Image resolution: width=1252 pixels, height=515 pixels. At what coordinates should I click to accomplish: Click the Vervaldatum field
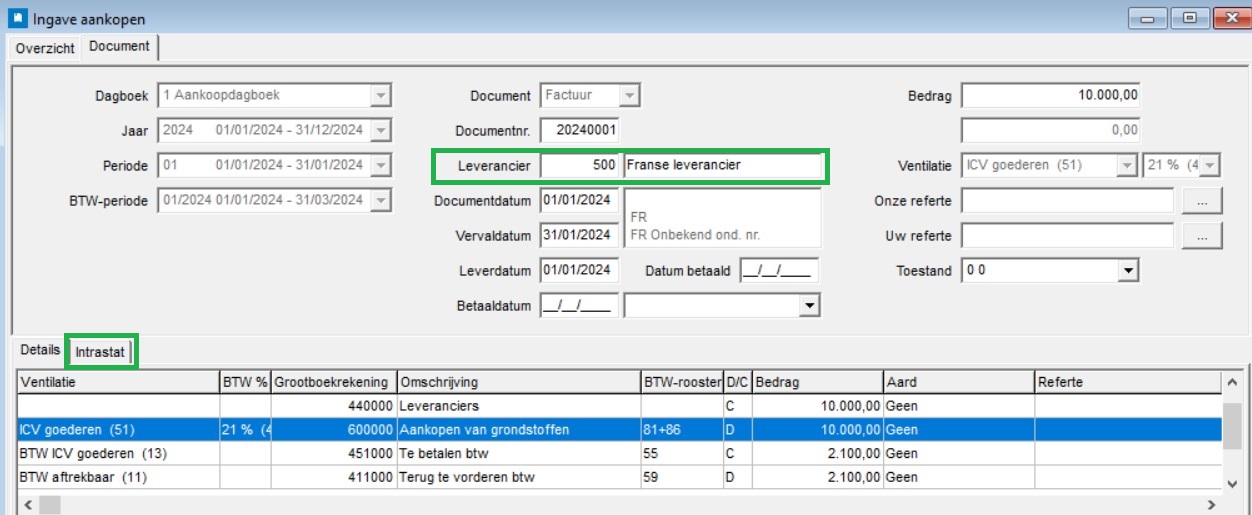click(x=579, y=236)
